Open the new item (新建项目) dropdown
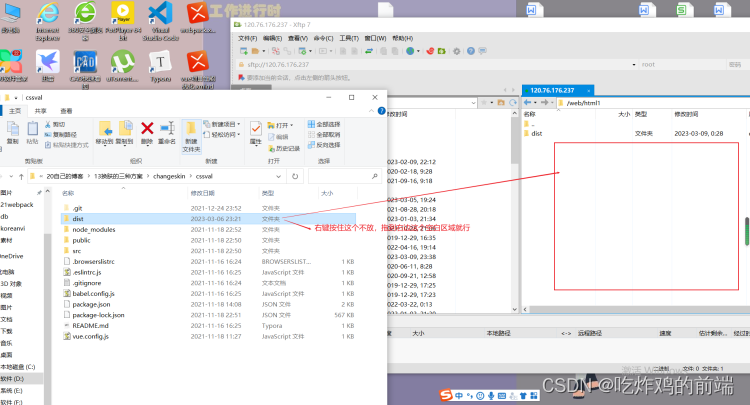The height and width of the screenshot is (405, 750). (x=222, y=124)
